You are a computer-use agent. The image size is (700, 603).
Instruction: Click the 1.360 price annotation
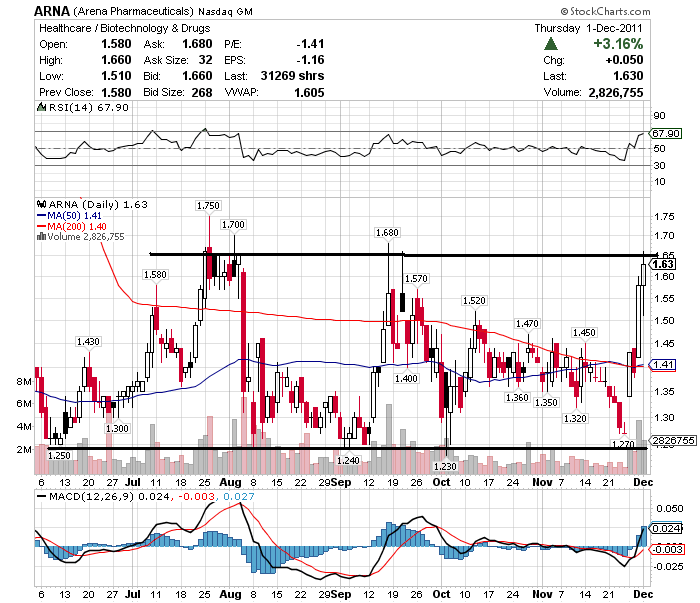click(x=517, y=397)
